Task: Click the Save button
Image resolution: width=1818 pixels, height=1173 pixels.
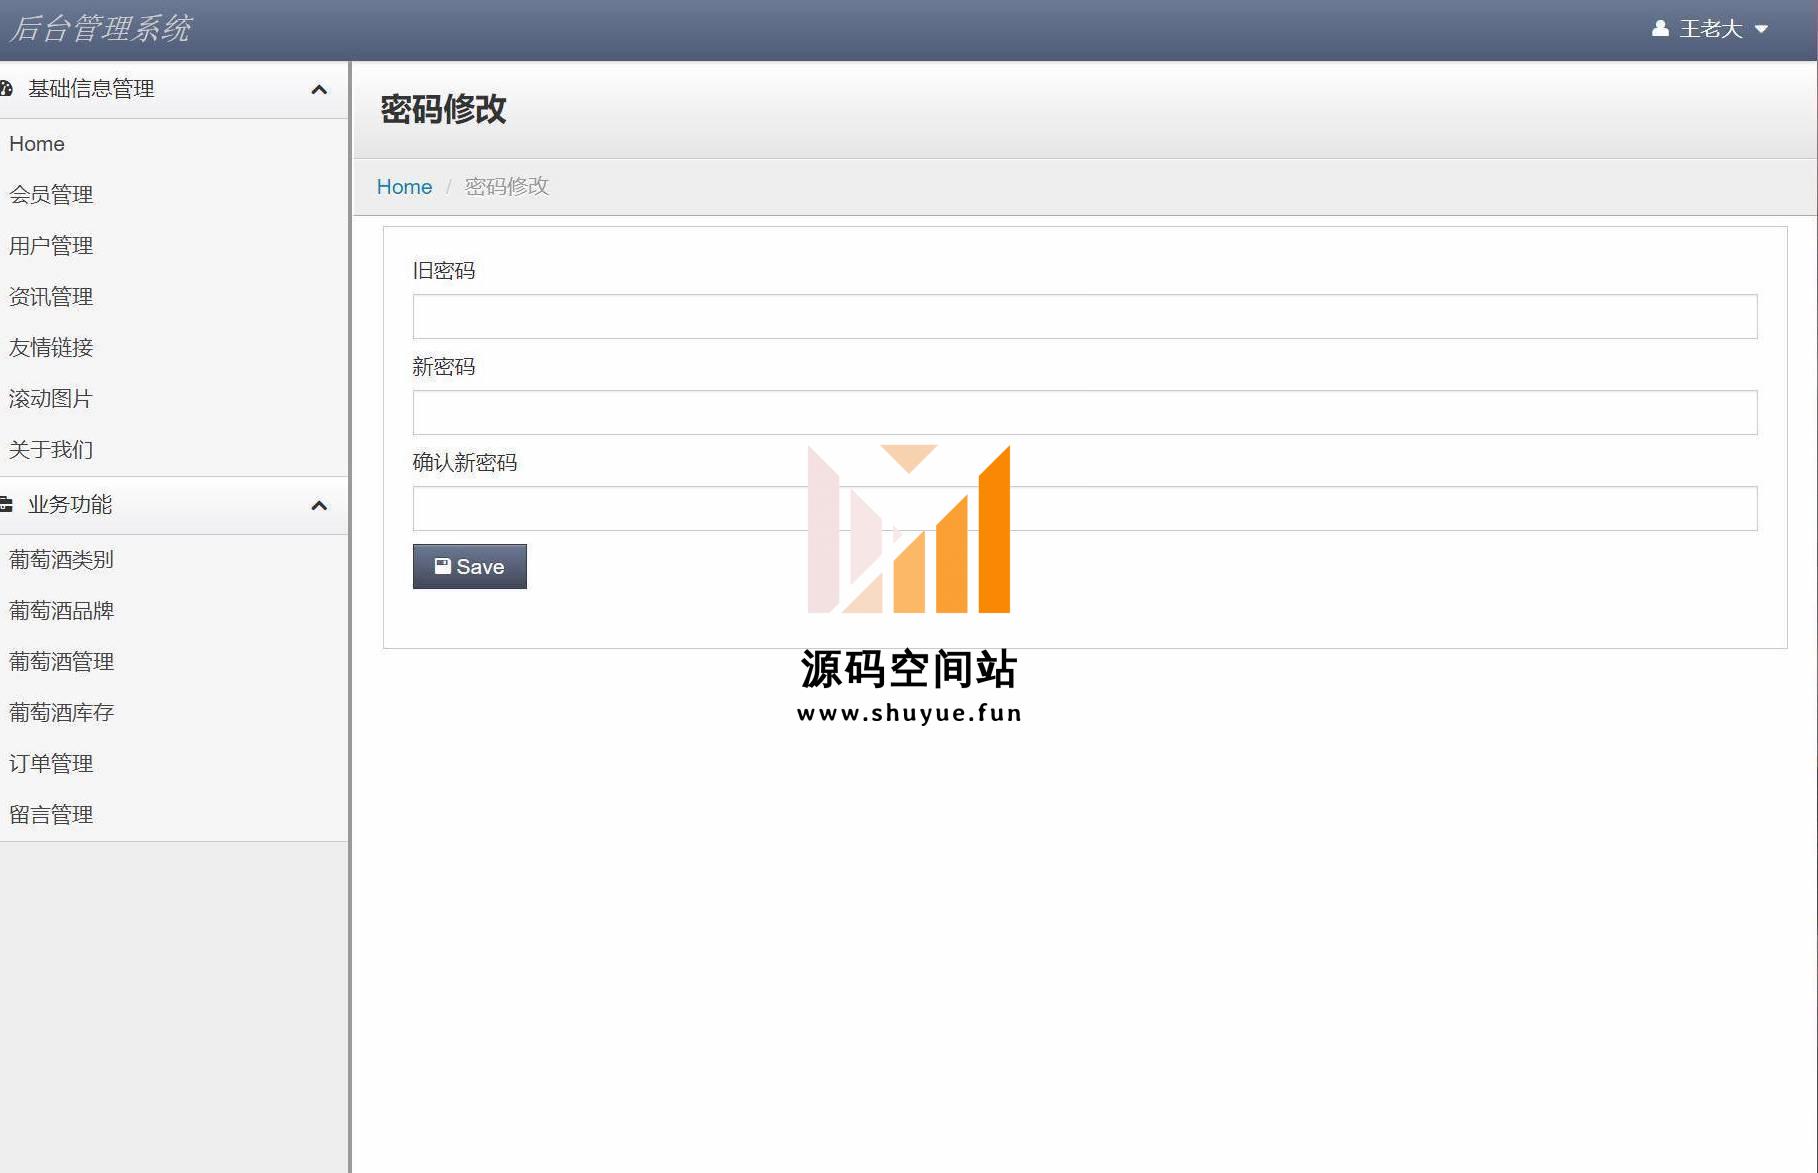Action: (x=470, y=567)
